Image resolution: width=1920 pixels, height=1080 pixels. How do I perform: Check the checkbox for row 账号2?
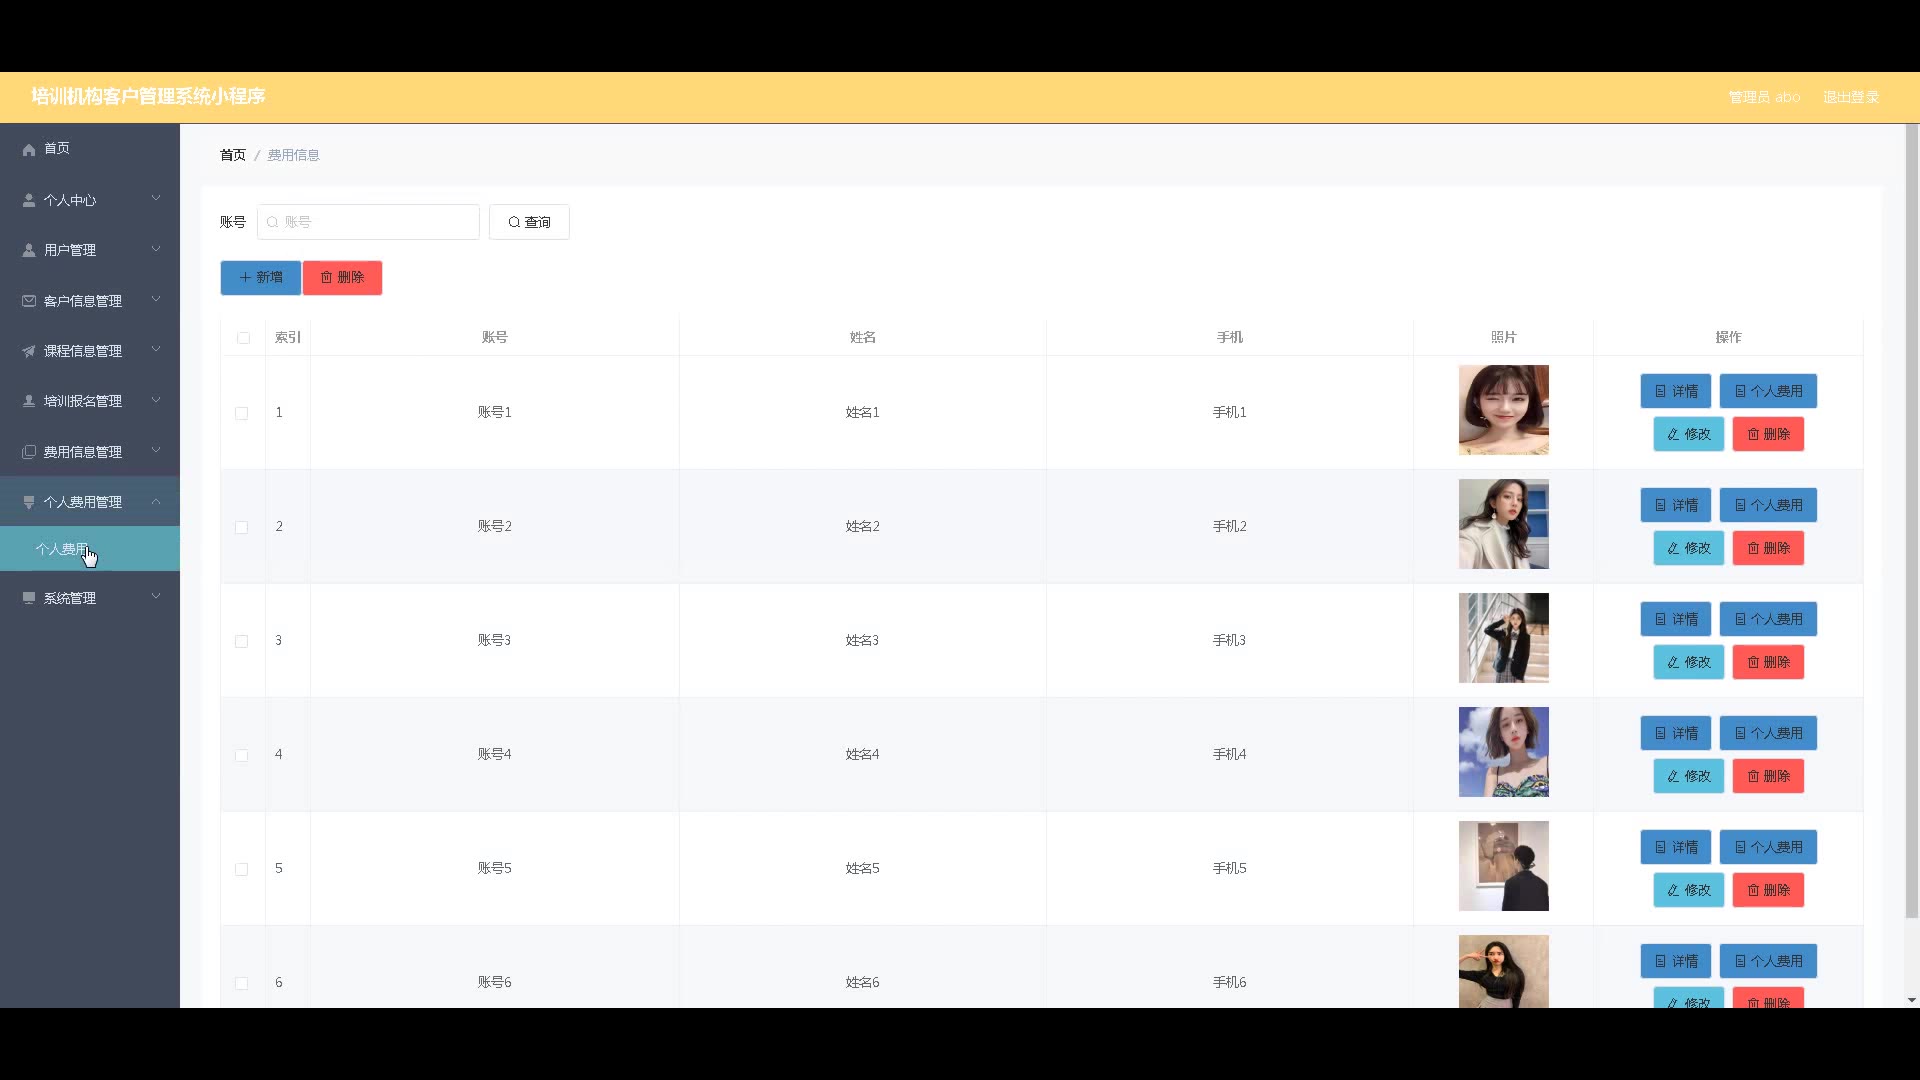tap(241, 527)
